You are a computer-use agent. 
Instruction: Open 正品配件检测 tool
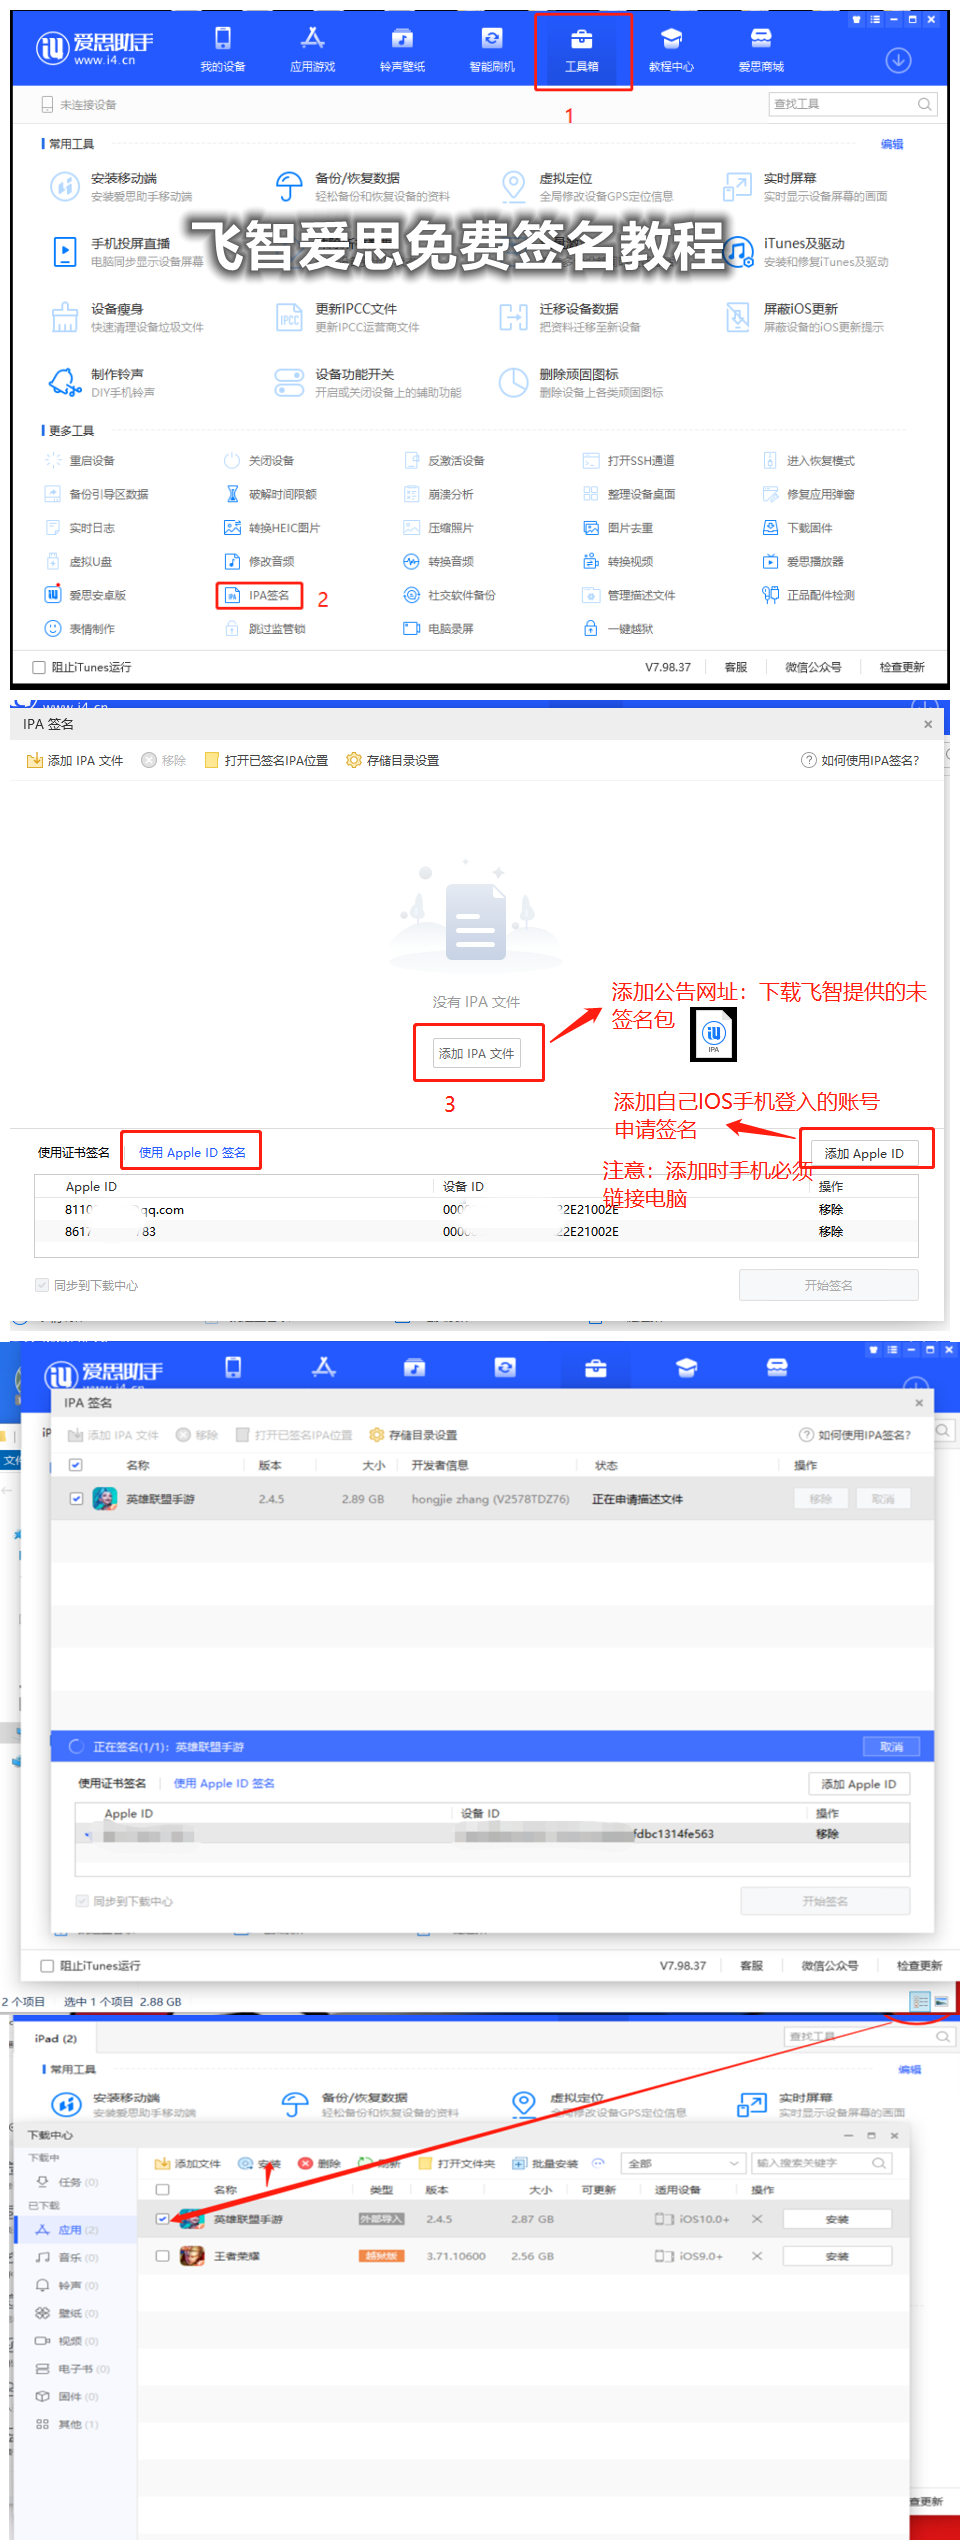[809, 595]
